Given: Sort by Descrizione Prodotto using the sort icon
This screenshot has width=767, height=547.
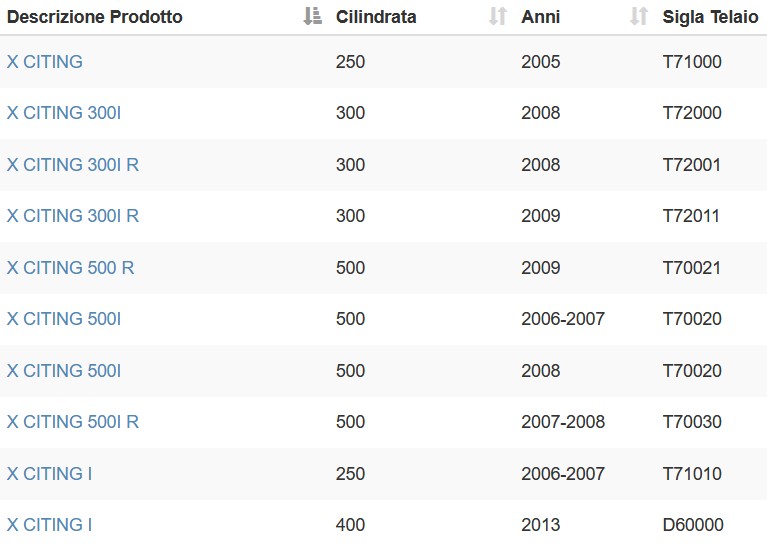Looking at the screenshot, I should (x=313, y=16).
